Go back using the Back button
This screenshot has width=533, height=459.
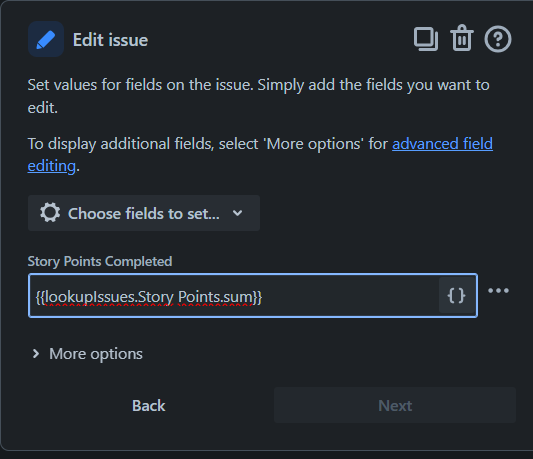pos(149,405)
